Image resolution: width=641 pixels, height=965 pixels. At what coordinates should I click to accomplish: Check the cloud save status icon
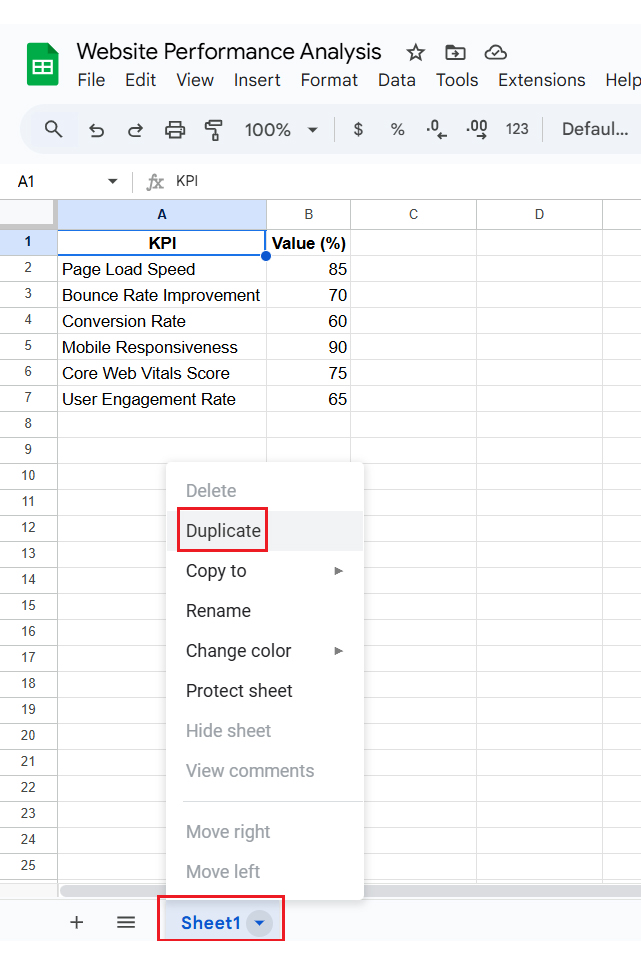click(495, 52)
